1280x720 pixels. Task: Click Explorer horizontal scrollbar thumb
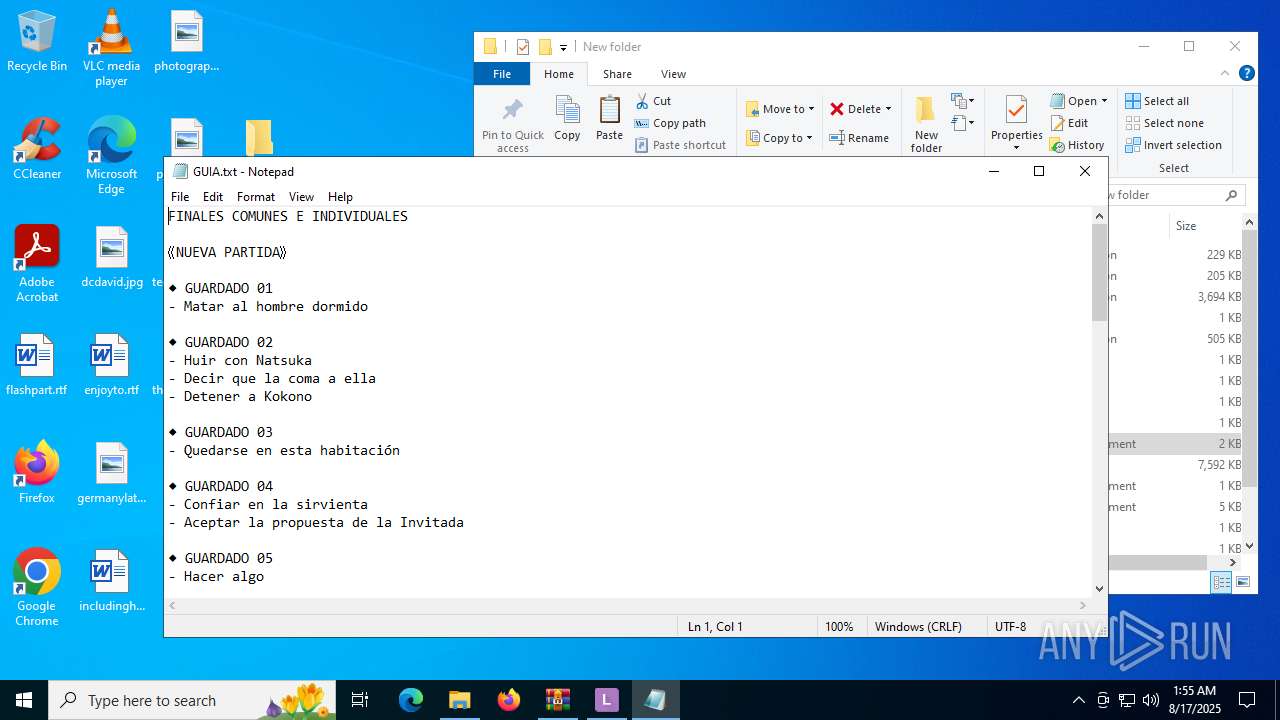(x=1157, y=563)
